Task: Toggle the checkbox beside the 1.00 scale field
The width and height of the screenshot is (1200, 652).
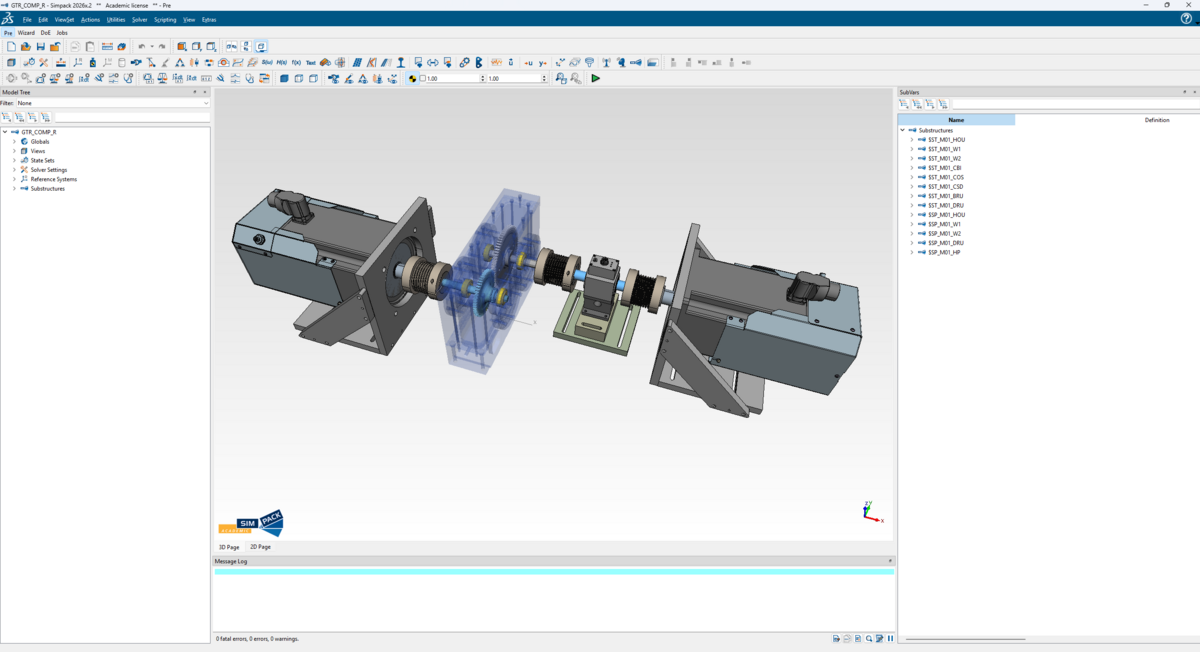Action: tap(423, 78)
